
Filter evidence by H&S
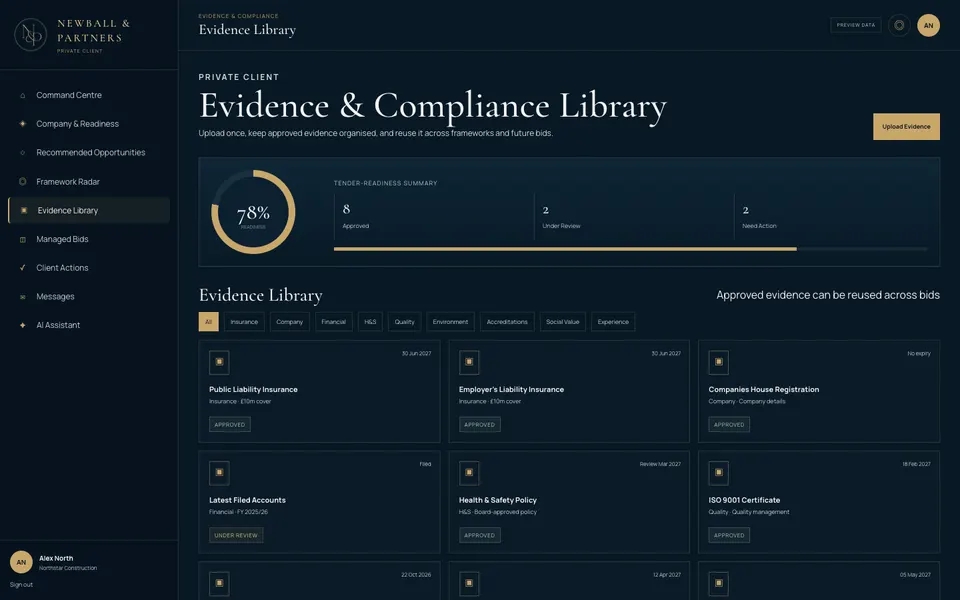click(x=370, y=322)
